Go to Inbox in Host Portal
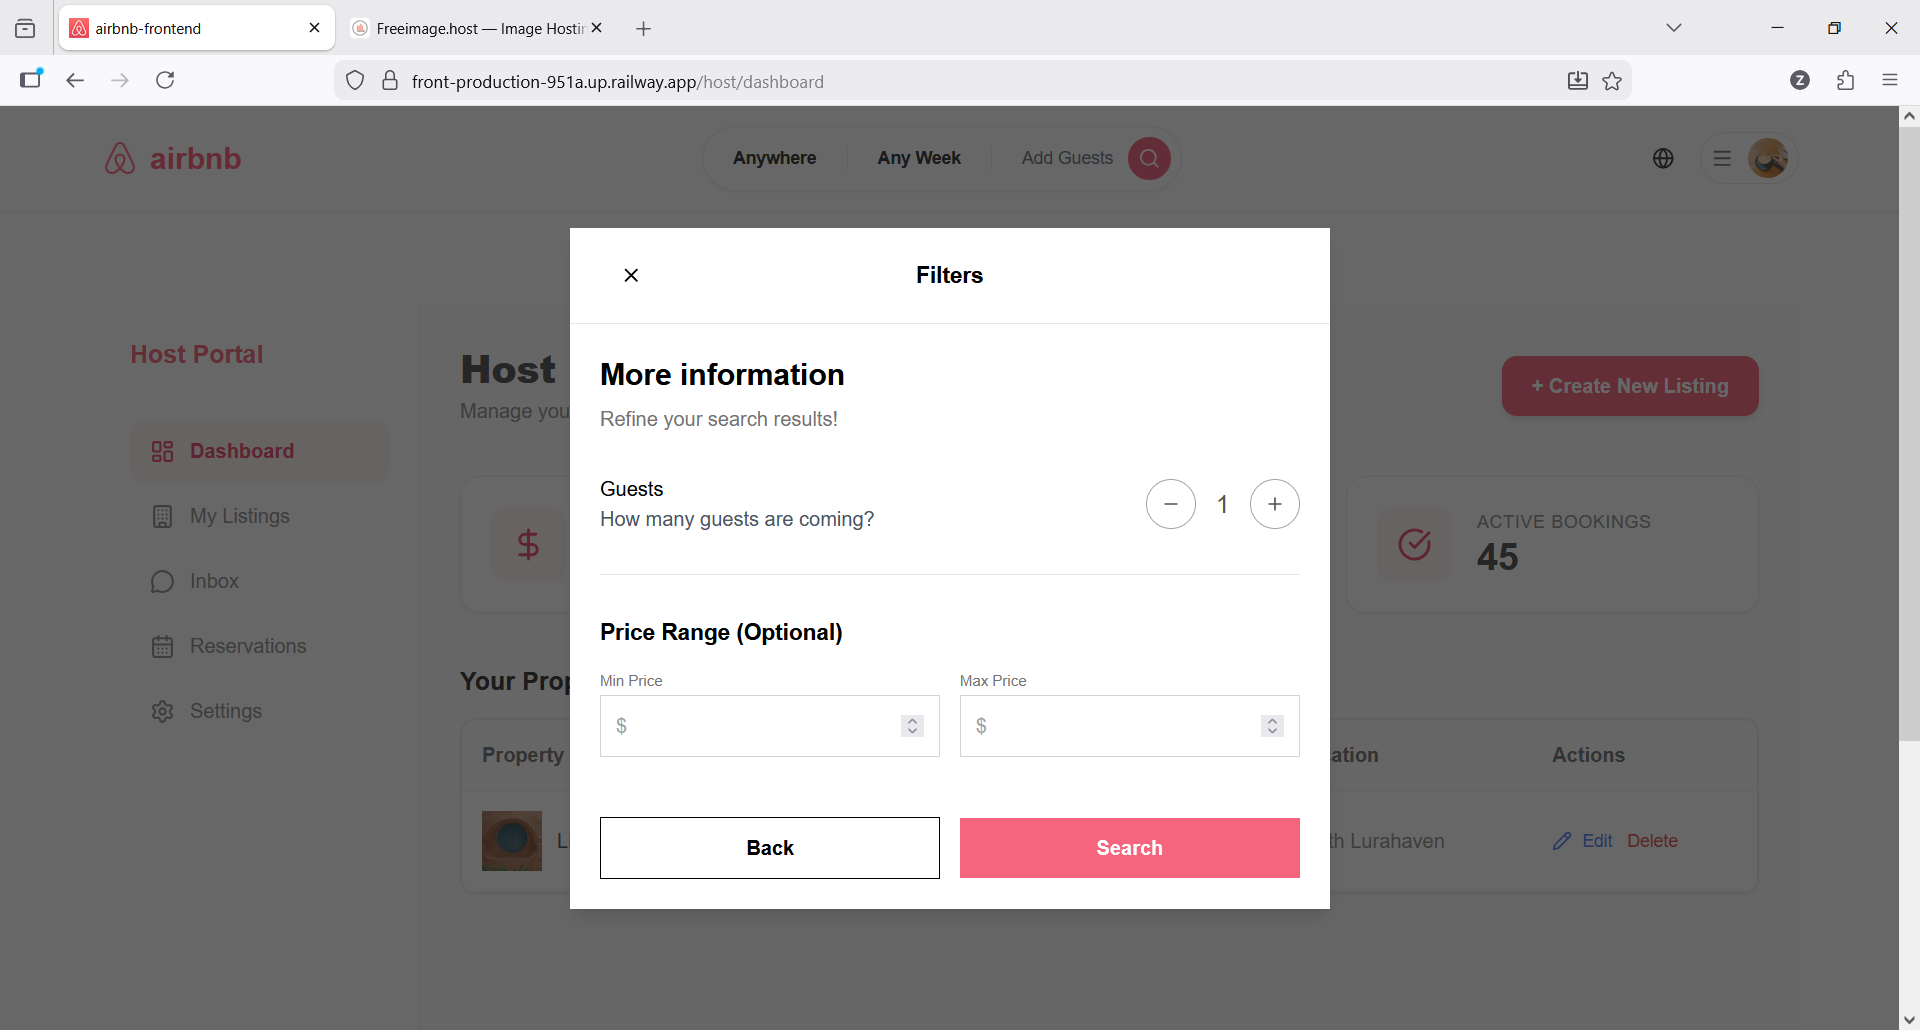Viewport: 1920px width, 1030px height. tap(214, 581)
